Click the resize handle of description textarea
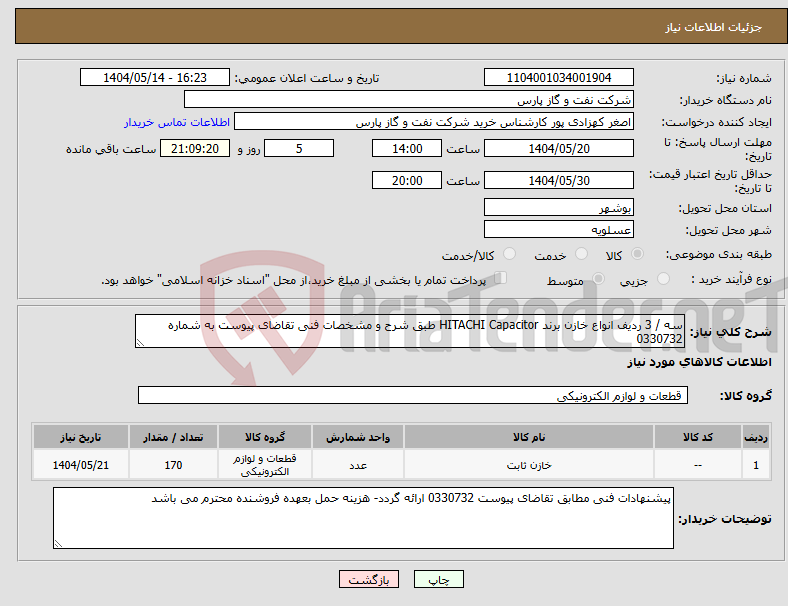 point(140,343)
